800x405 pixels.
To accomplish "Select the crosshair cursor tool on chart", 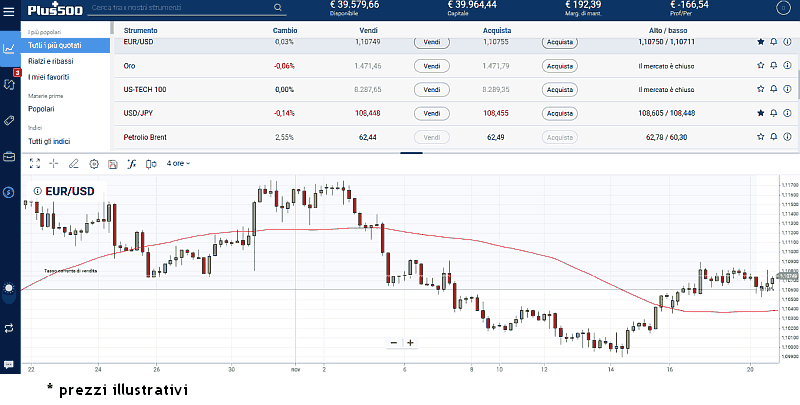I will pos(54,162).
